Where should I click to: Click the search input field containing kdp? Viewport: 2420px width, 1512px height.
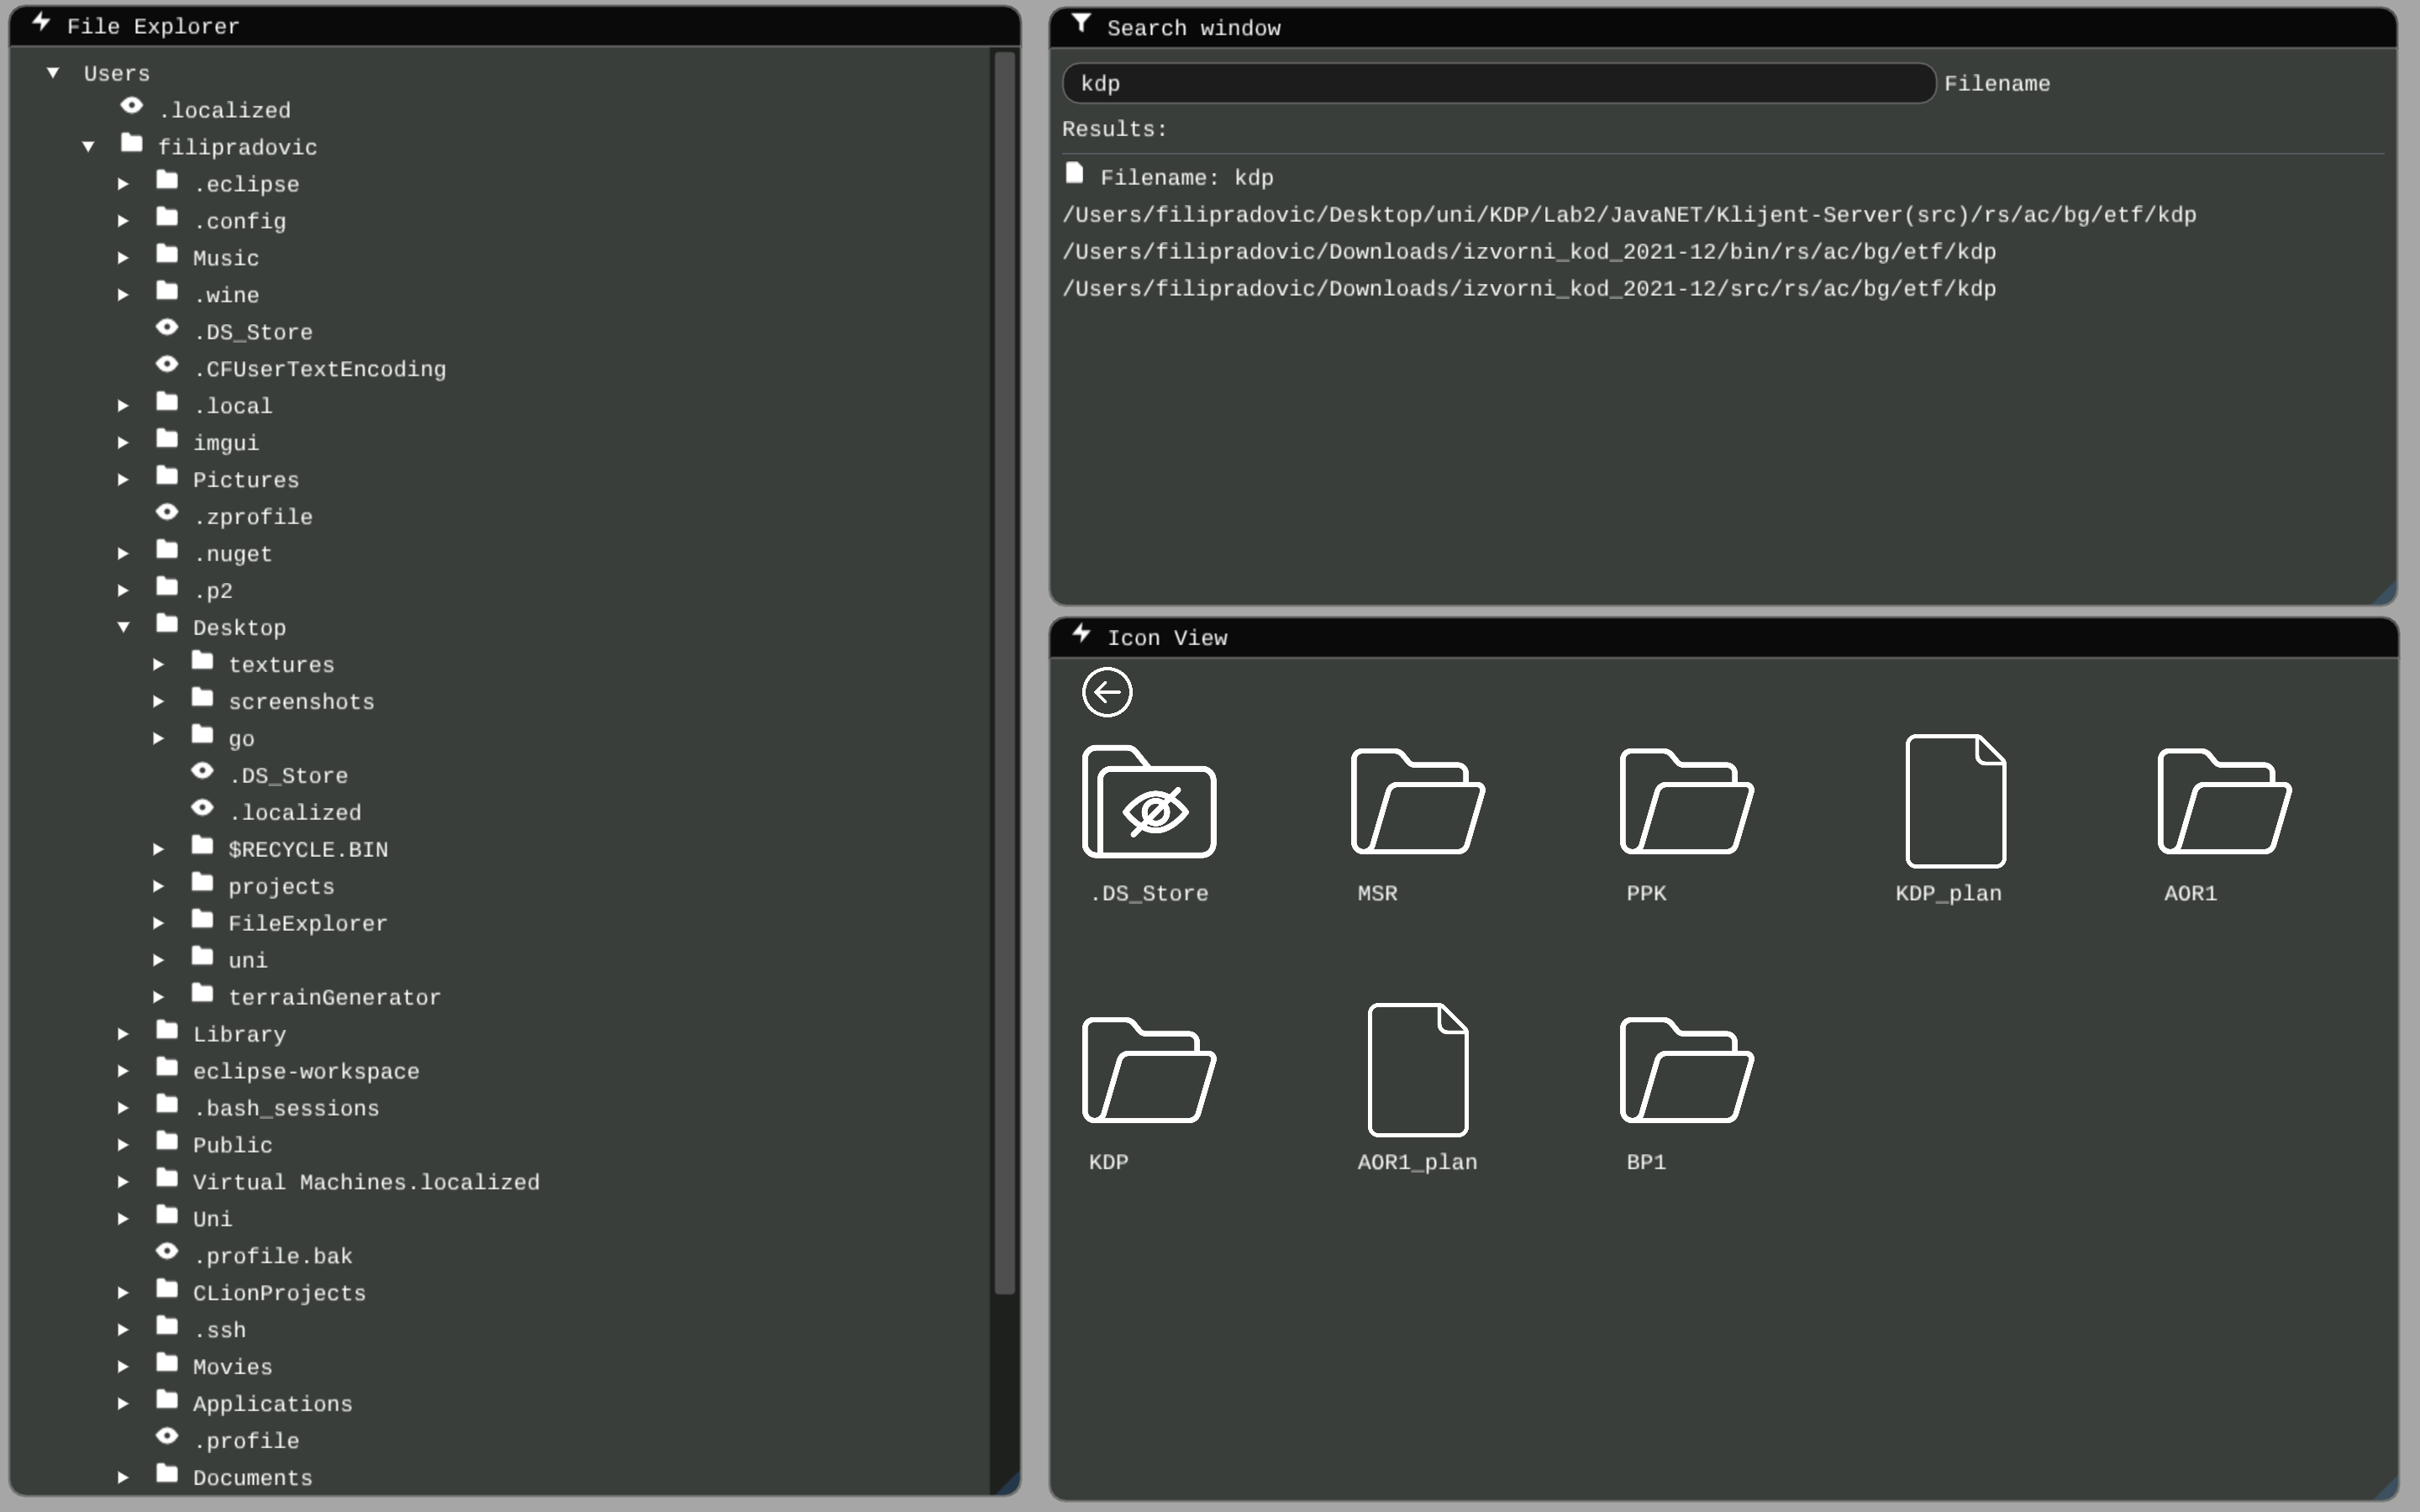tap(1498, 84)
